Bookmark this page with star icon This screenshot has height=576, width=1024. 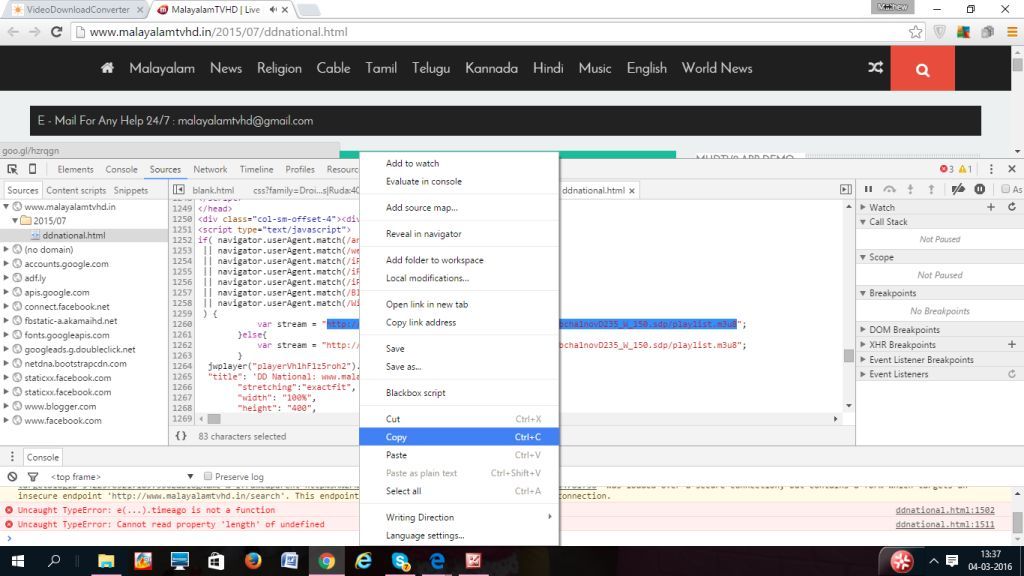[x=916, y=31]
